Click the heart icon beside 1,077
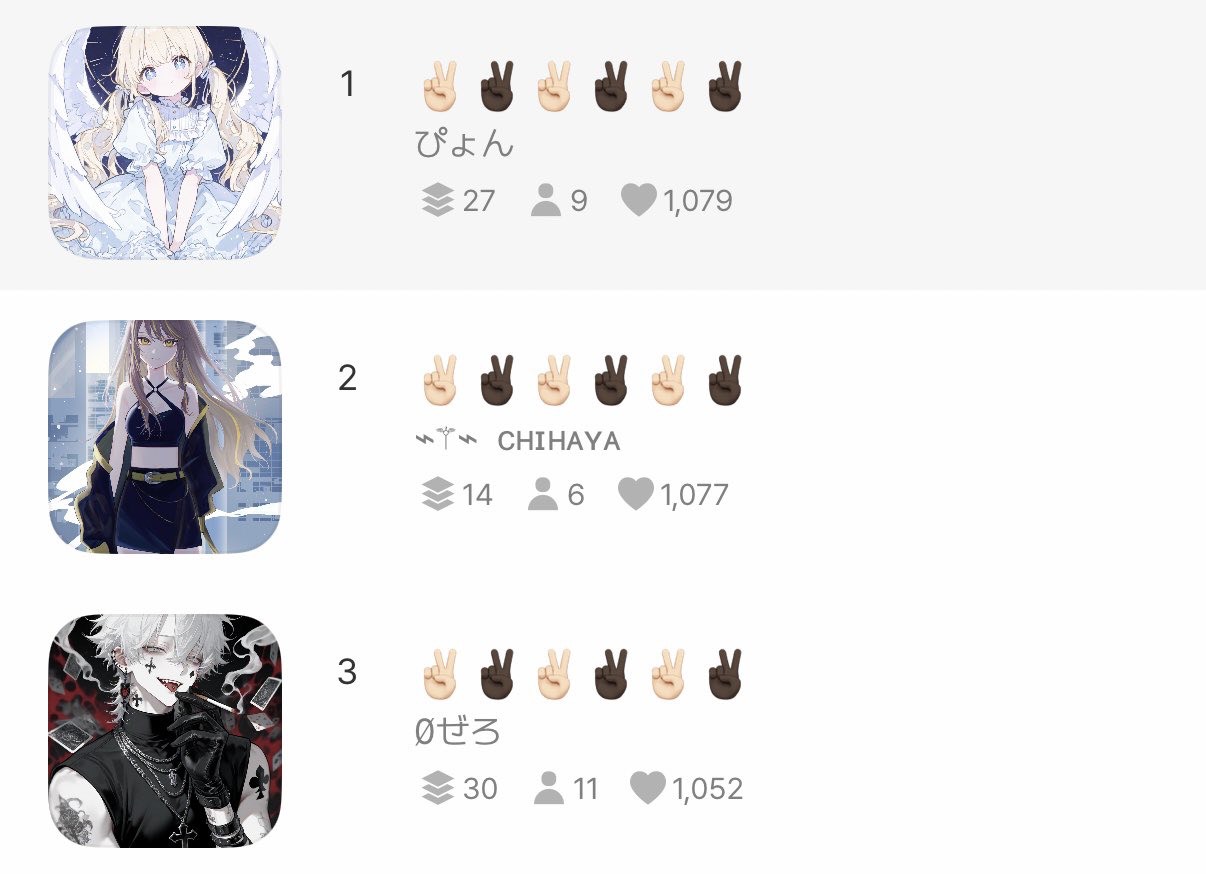The width and height of the screenshot is (1206, 874). 635,494
